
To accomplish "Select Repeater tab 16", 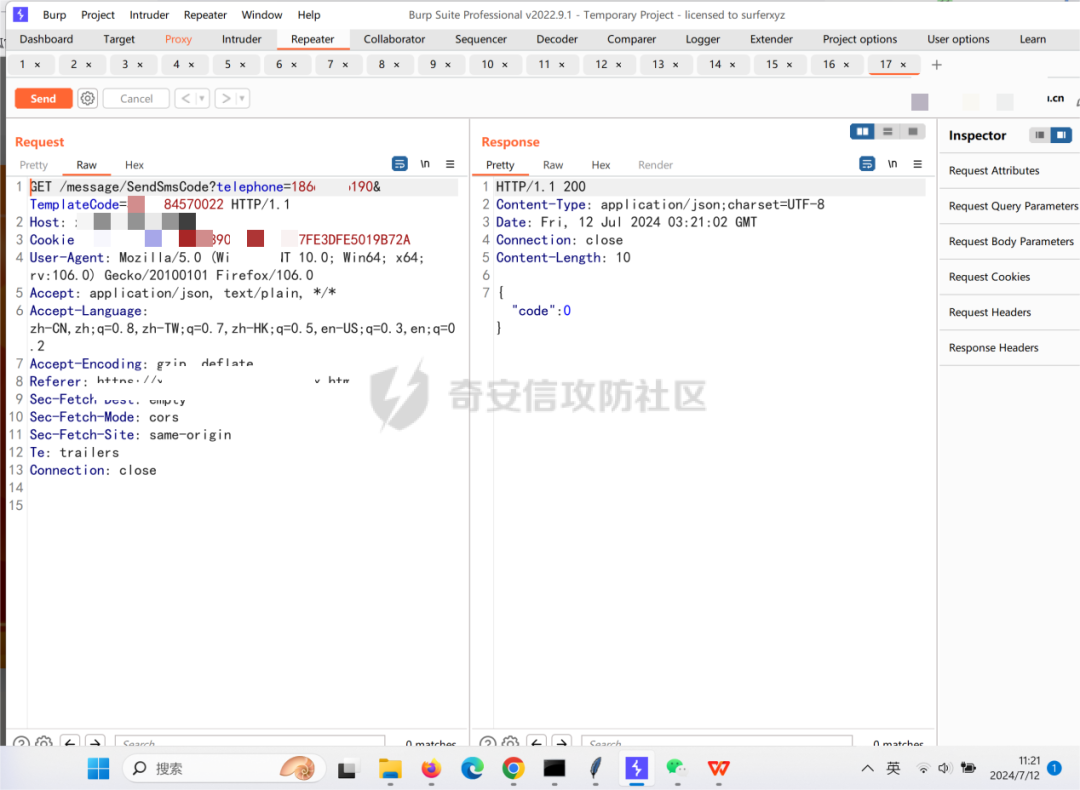I will tap(829, 64).
